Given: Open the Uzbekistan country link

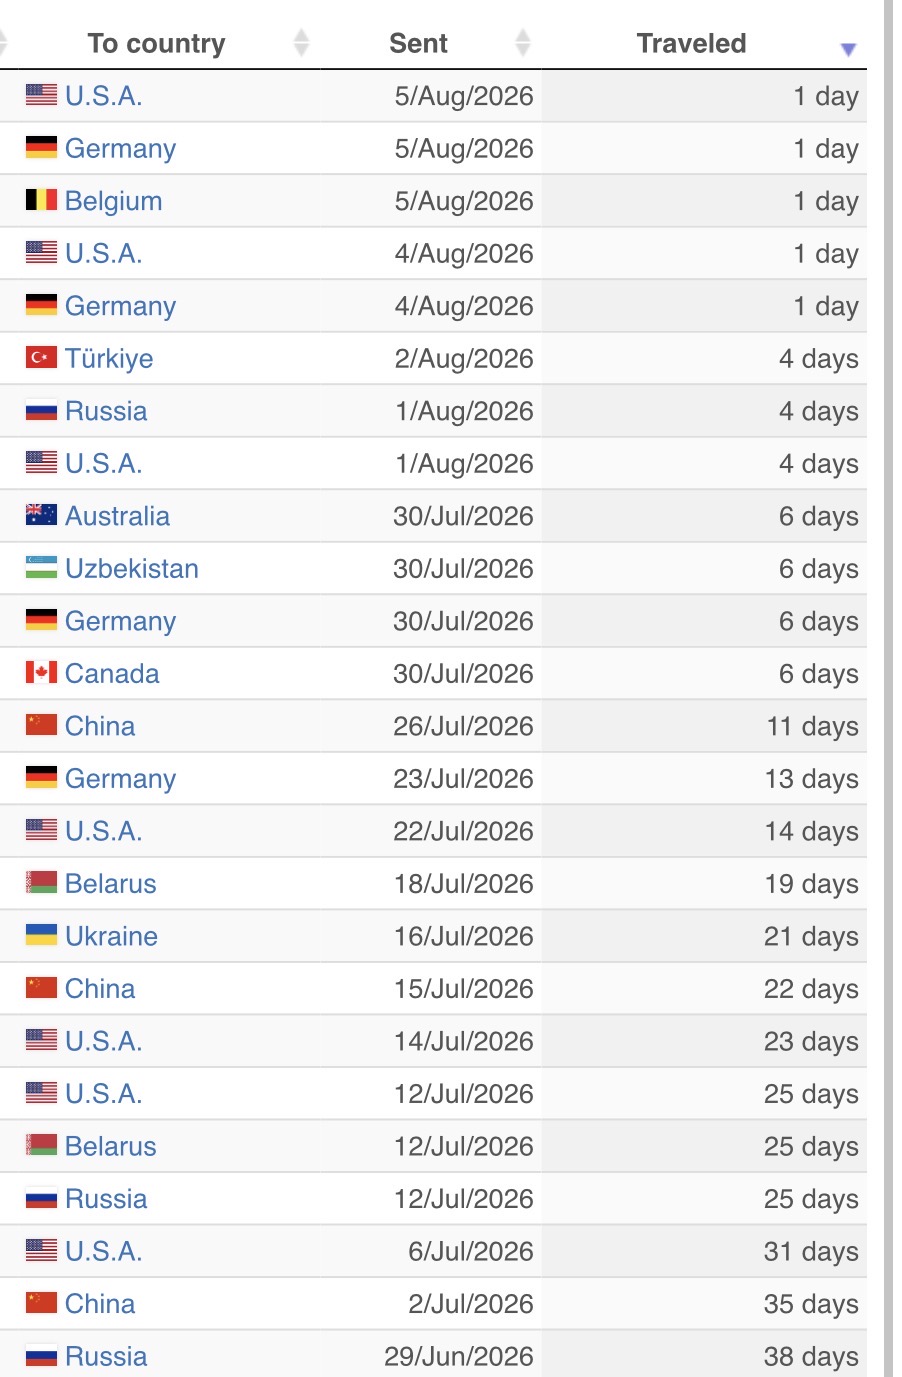Looking at the screenshot, I should pyautogui.click(x=132, y=568).
